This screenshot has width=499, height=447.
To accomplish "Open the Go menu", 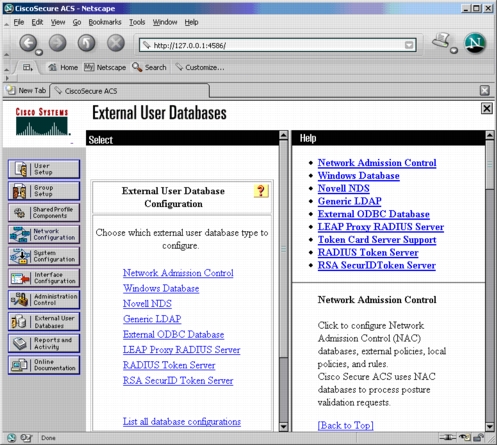I will (x=77, y=22).
